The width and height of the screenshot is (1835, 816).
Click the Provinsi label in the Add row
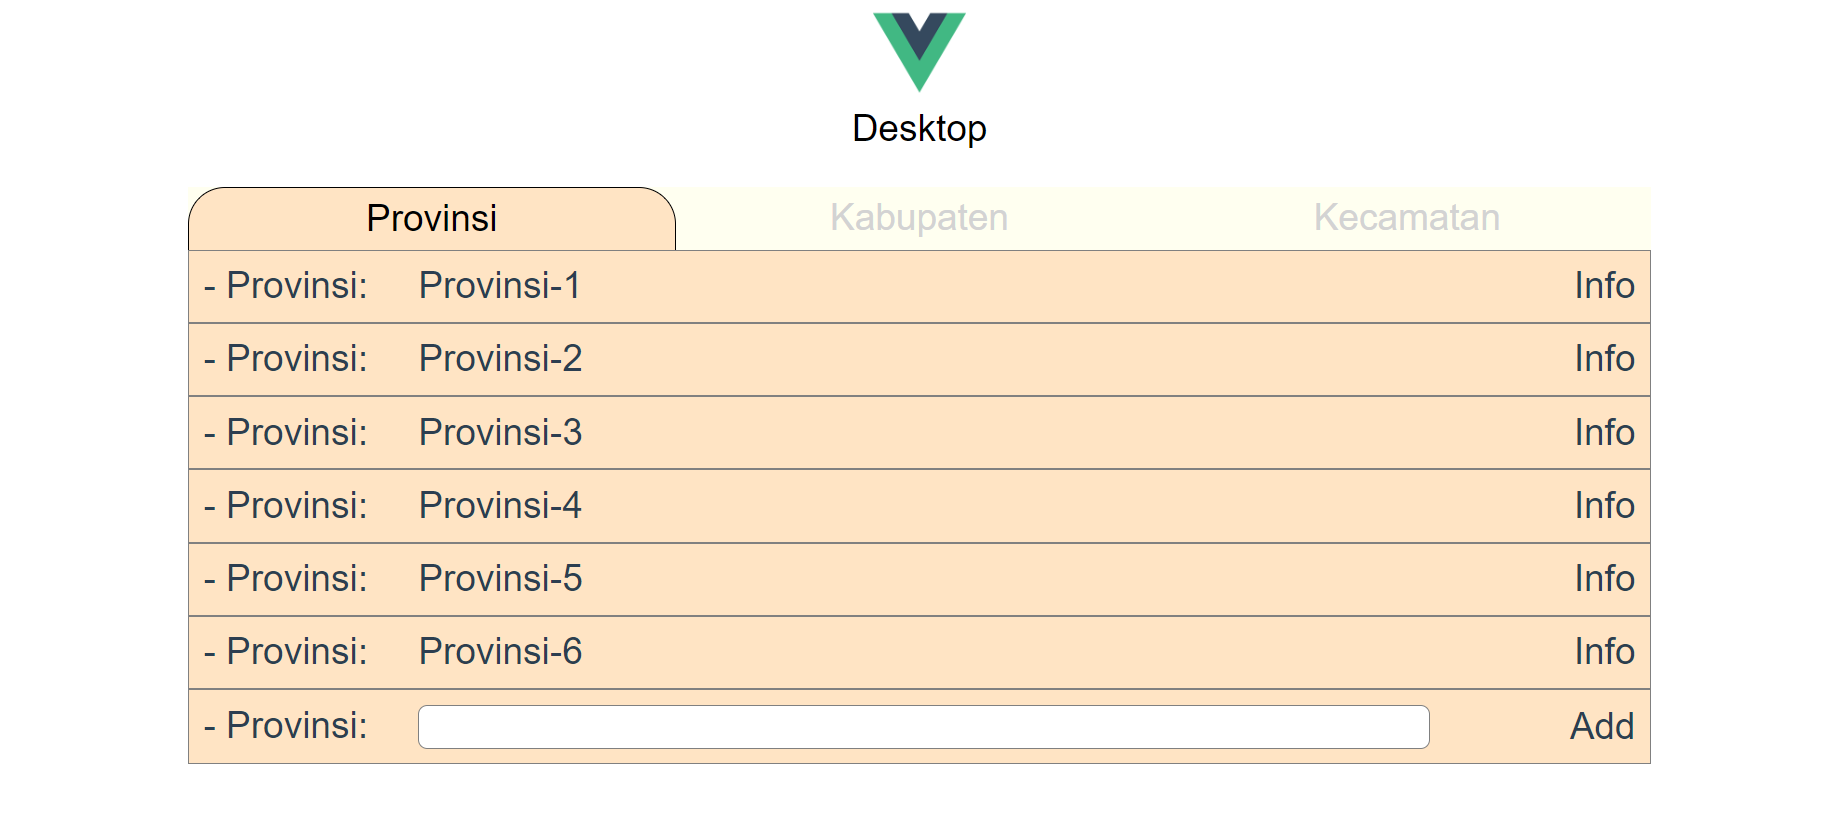pyautogui.click(x=283, y=727)
